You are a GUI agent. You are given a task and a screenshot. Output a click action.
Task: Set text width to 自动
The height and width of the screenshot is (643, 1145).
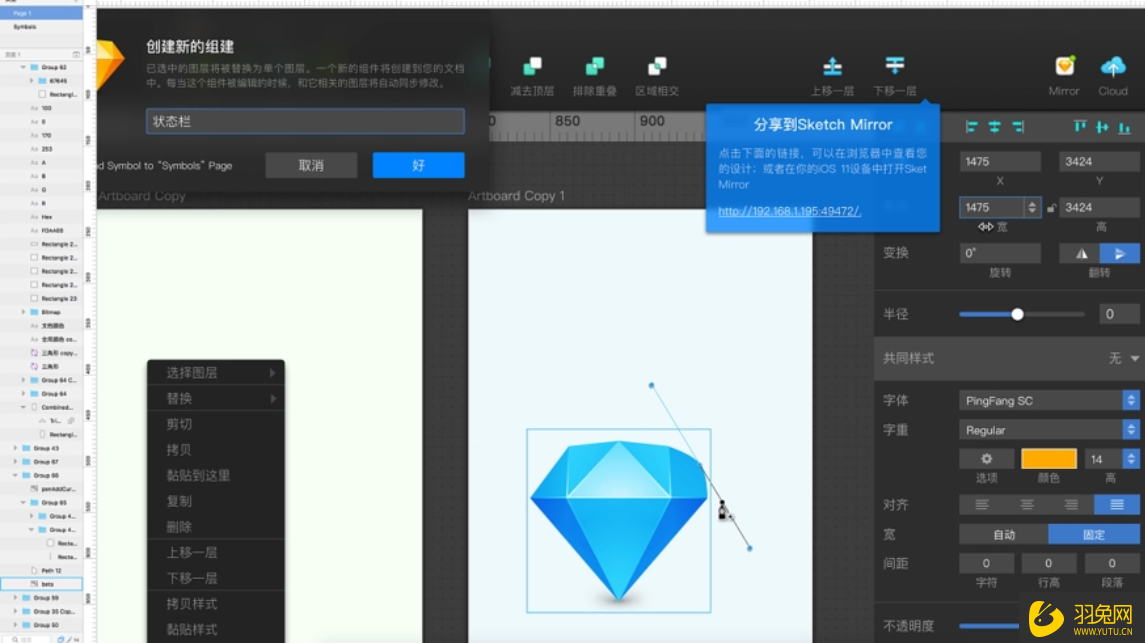pos(1004,534)
